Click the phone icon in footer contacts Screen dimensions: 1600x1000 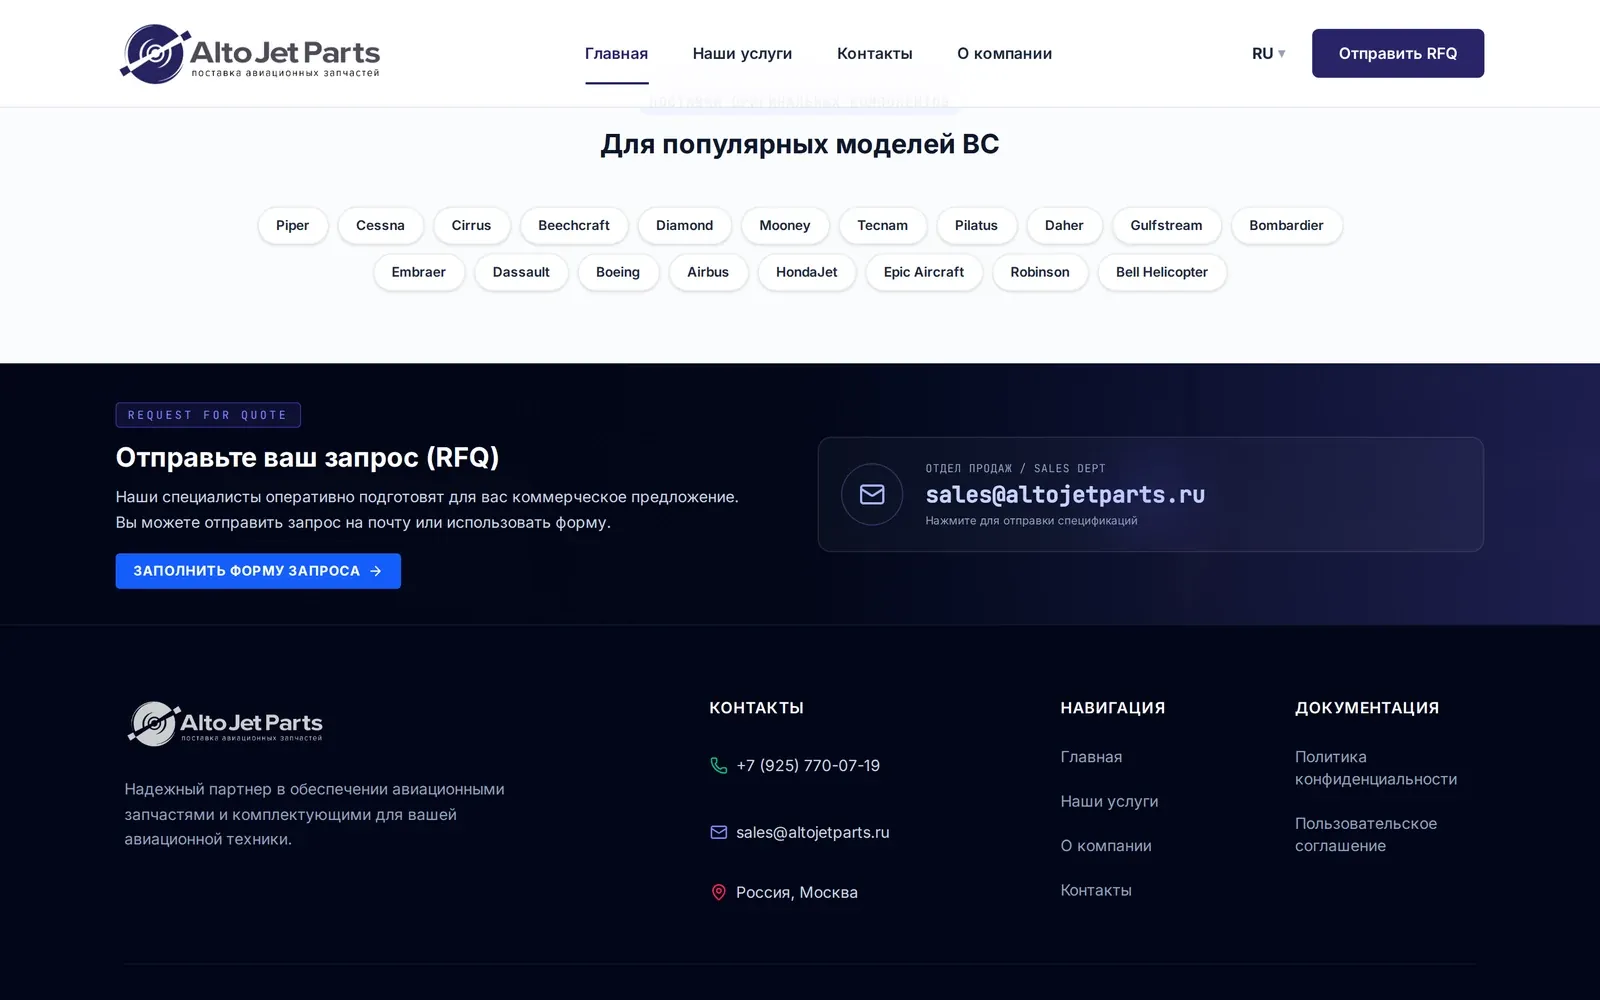tap(718, 765)
